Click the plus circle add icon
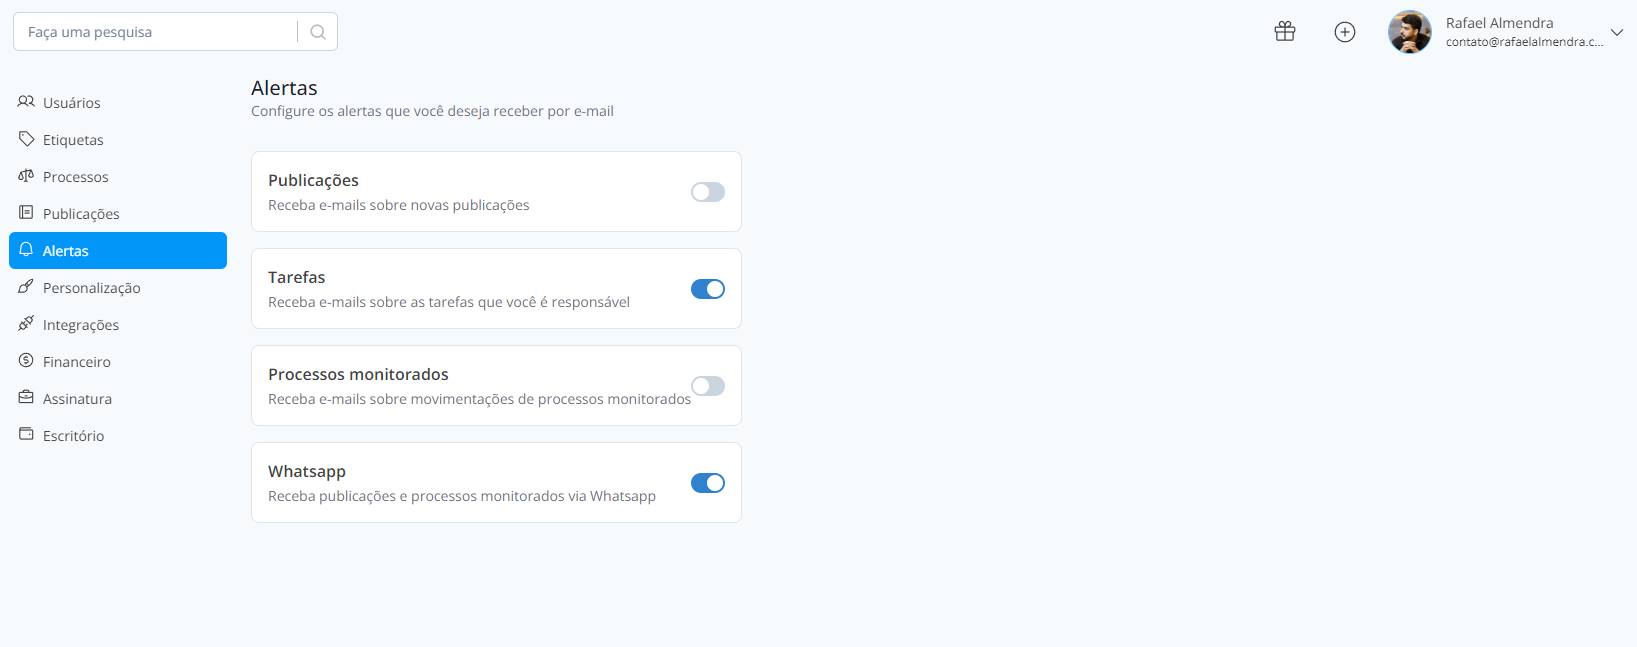Screen dimensions: 1637x647 pyautogui.click(x=1345, y=32)
